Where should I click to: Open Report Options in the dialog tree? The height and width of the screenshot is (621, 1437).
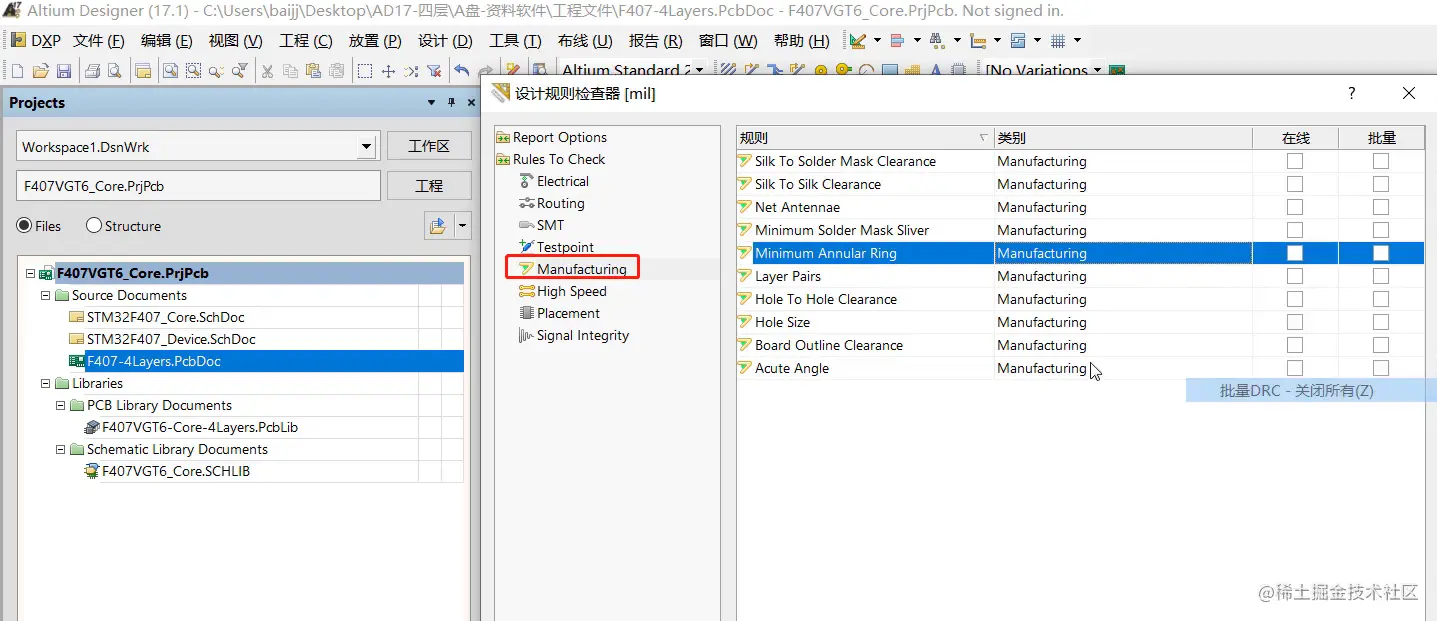[559, 137]
